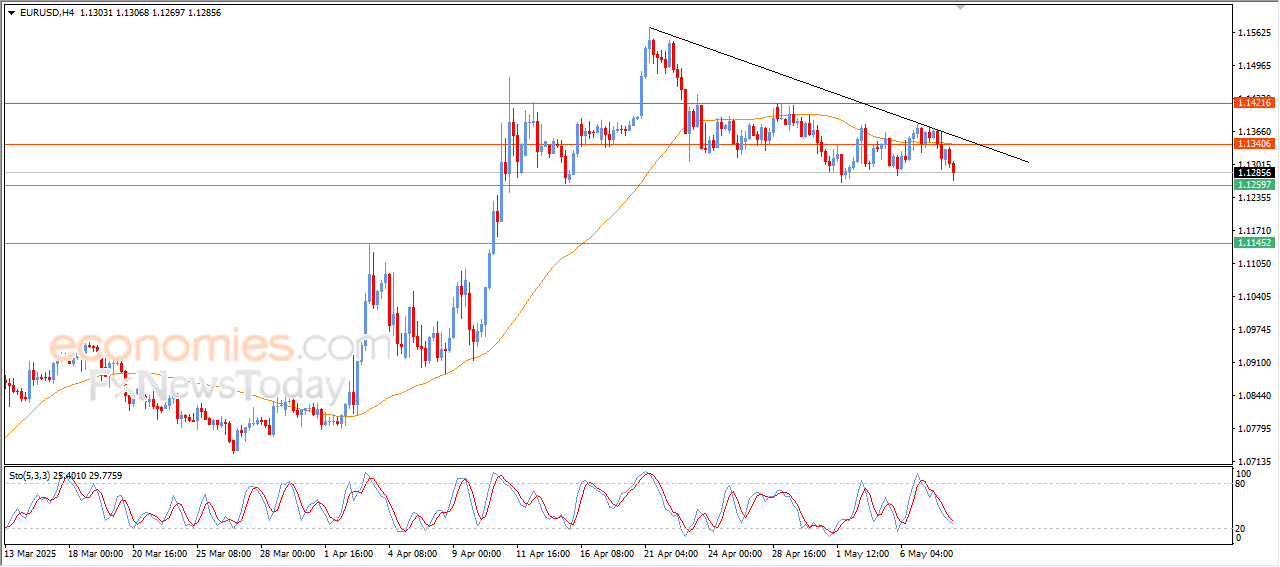Viewport: 1280px width, 567px height.
Task: Click the 1.13660 price axis label
Action: coord(1254,132)
